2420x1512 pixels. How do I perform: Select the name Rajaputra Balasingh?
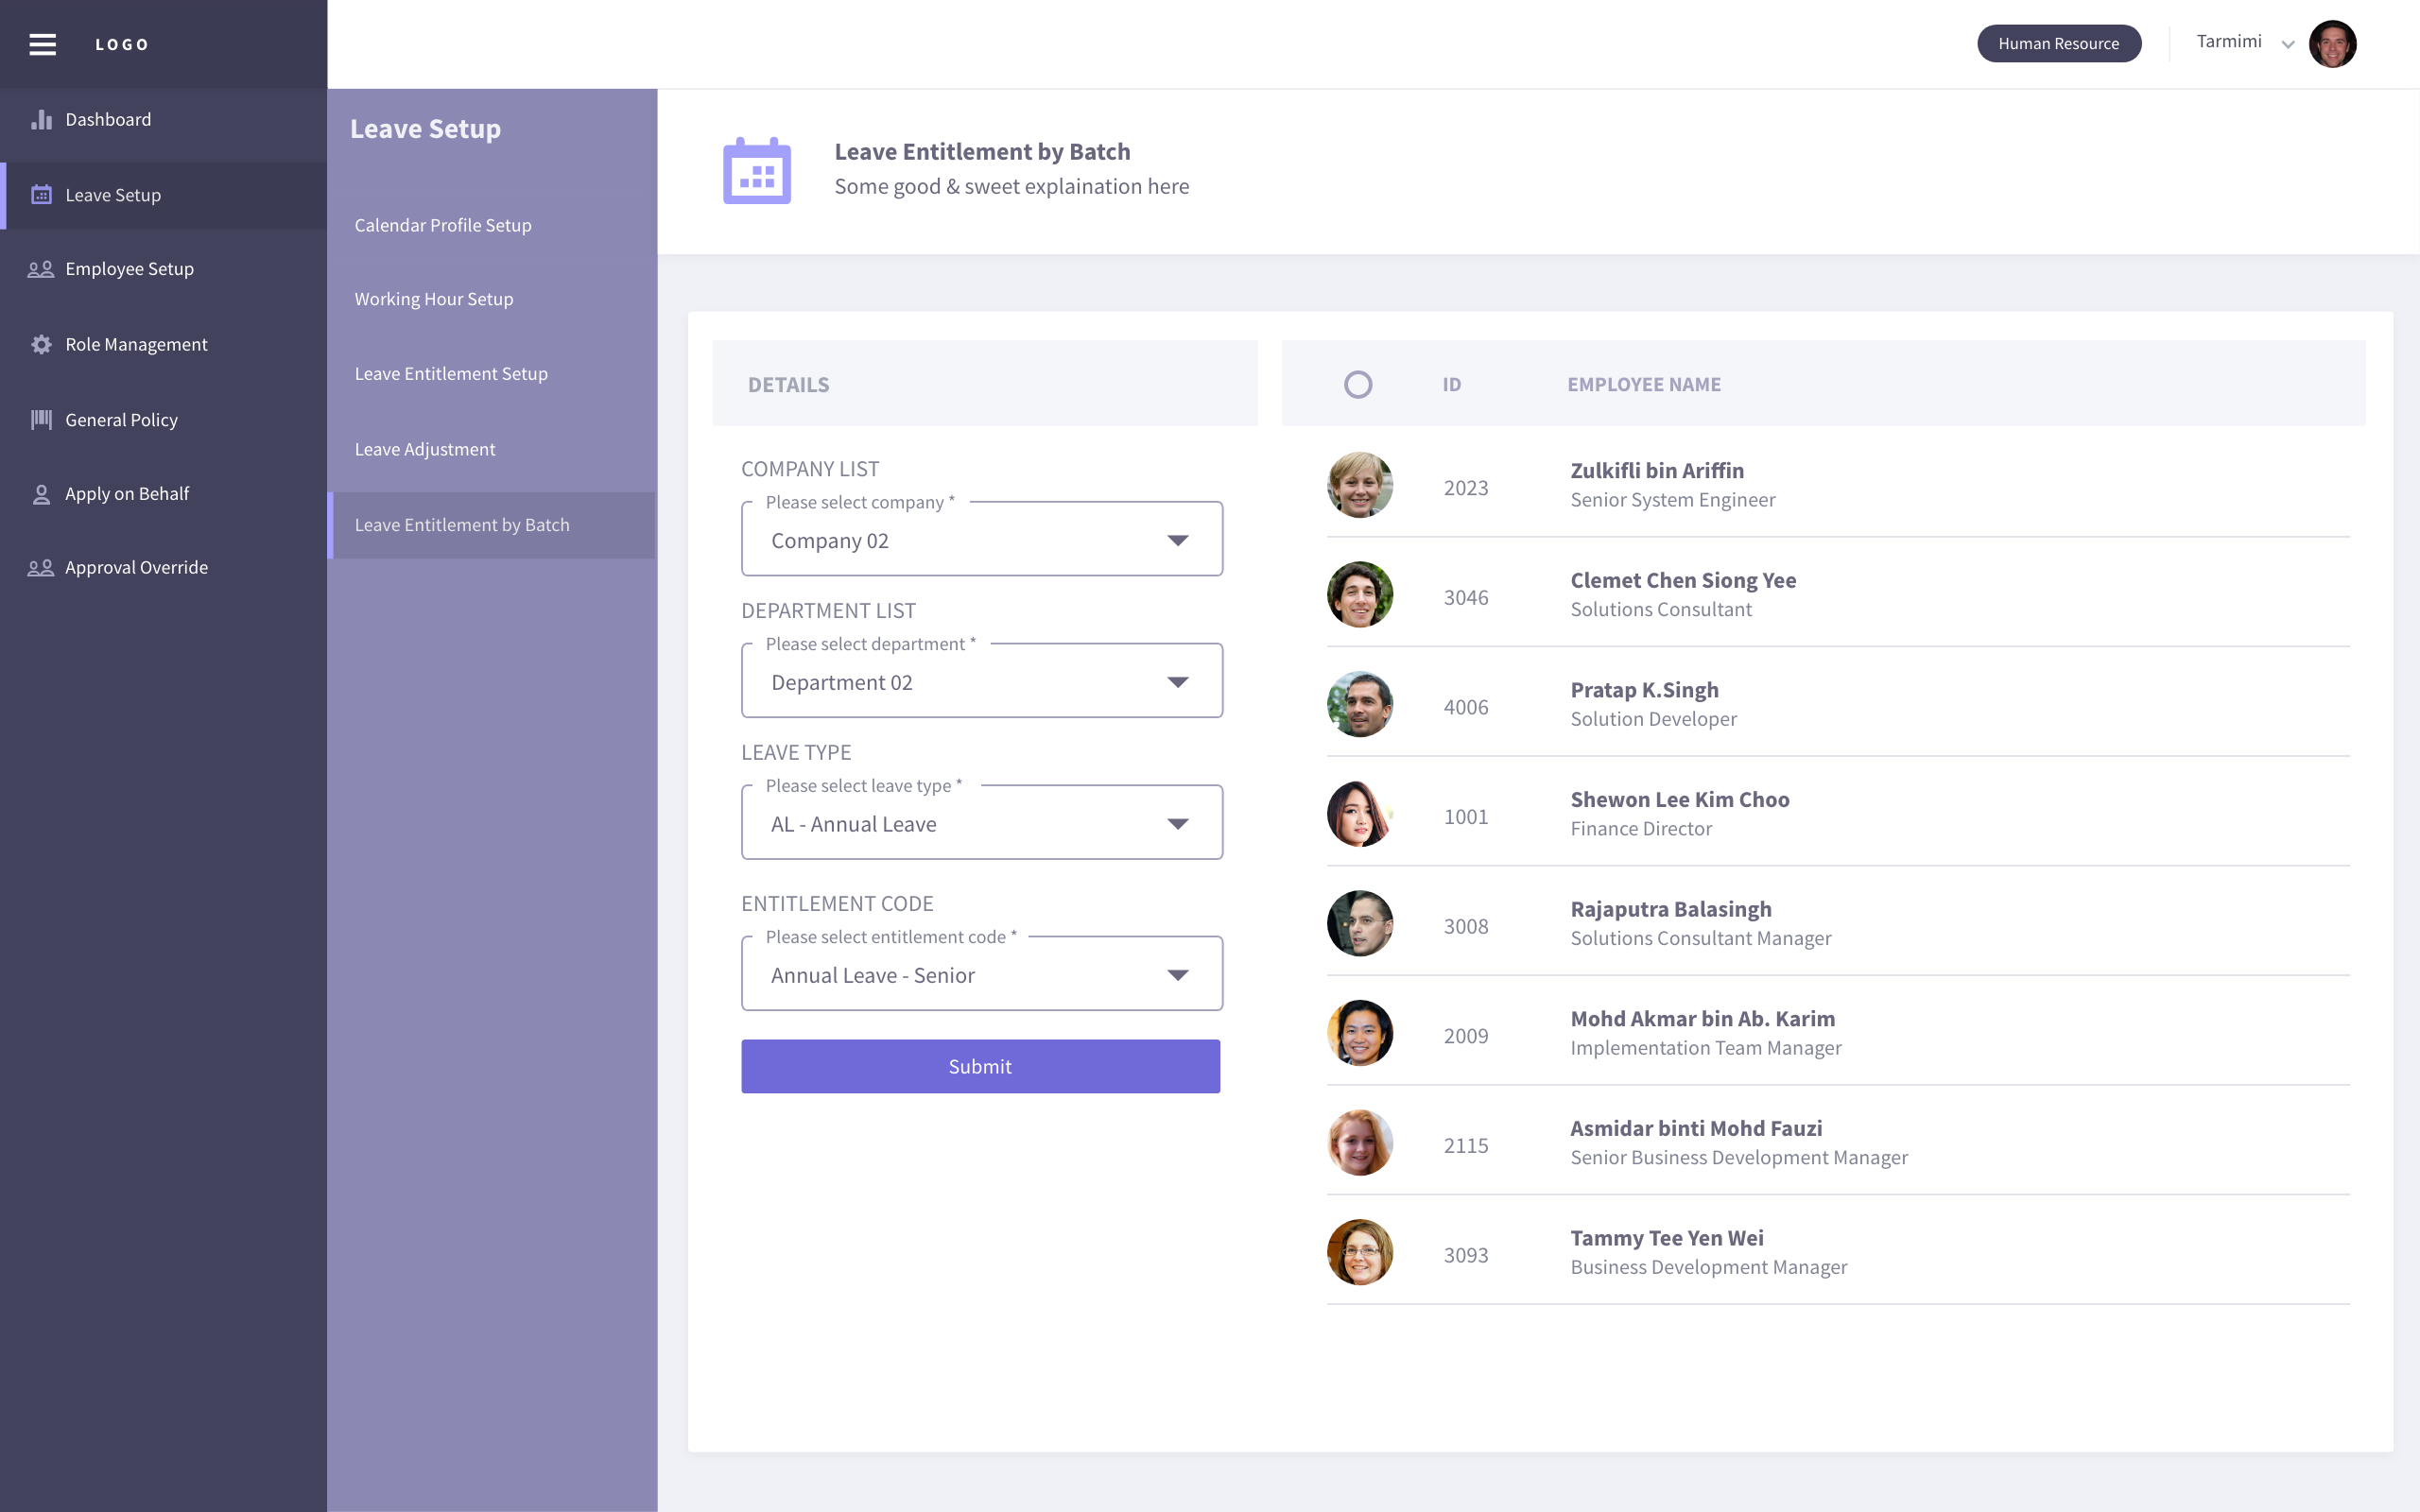[x=1671, y=909]
